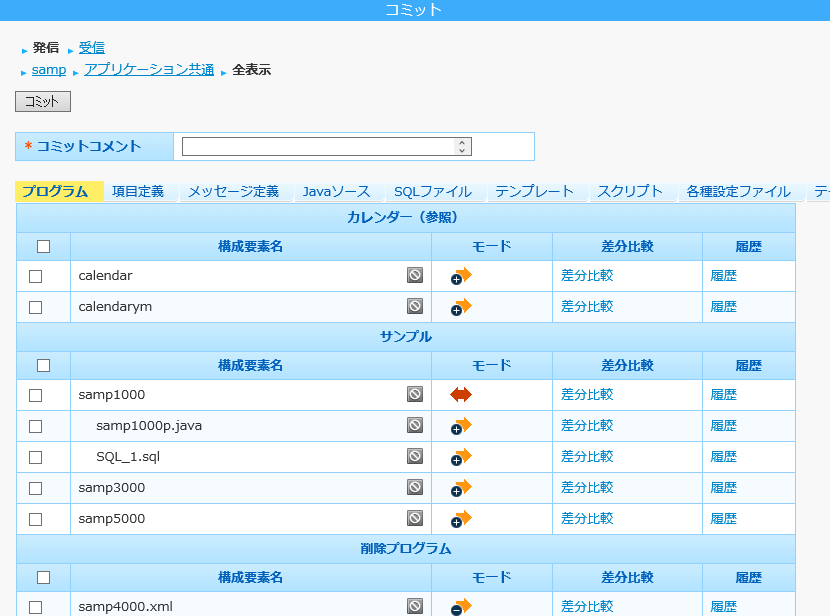
Task: Click the add-mode arrow icon for calendarym
Action: tap(461, 307)
